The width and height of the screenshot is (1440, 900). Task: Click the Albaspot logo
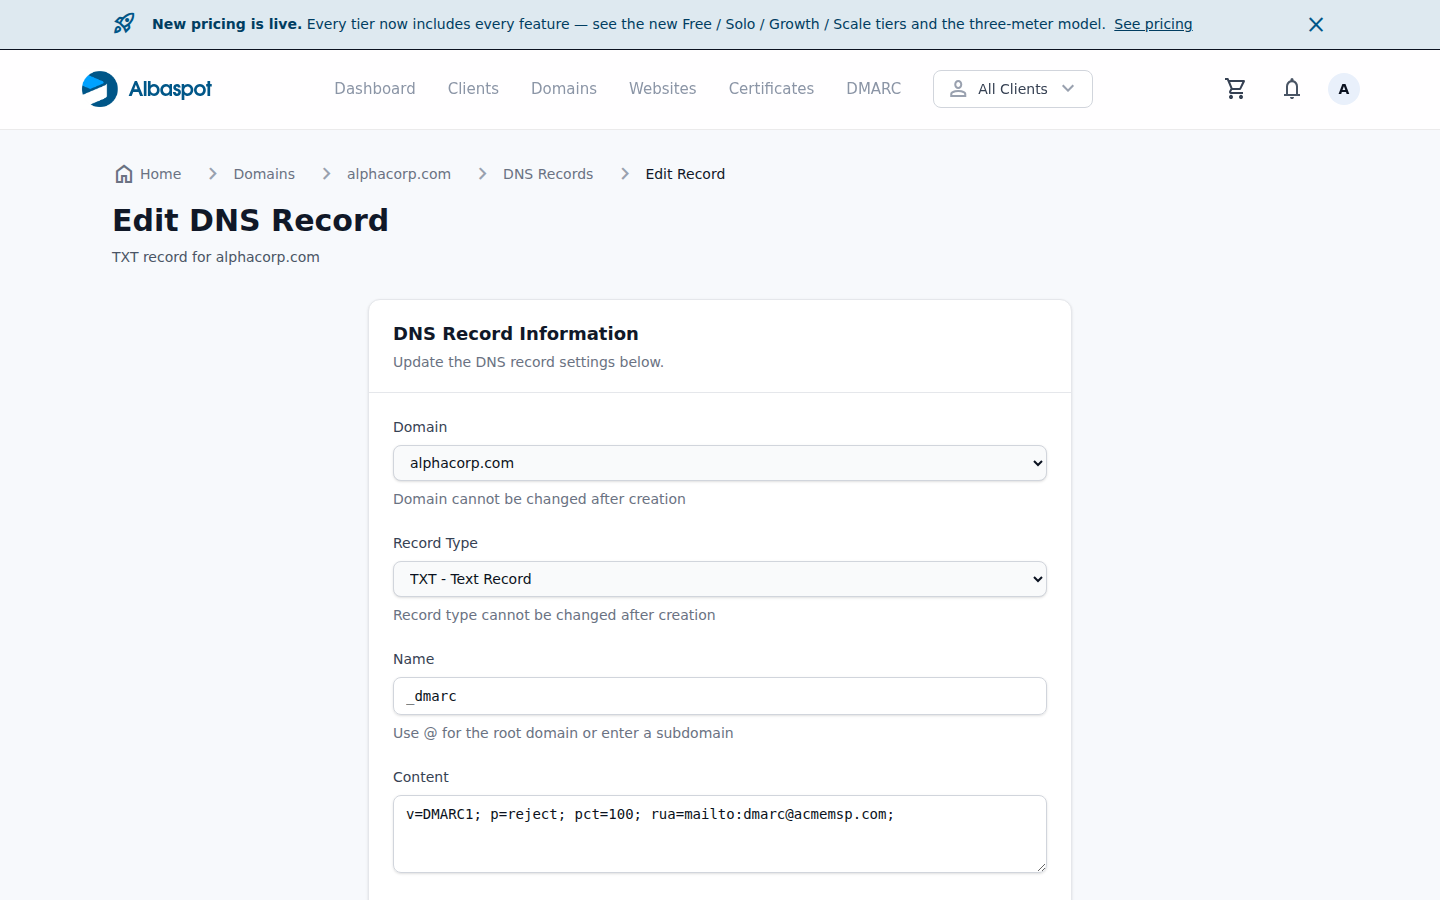coord(147,89)
